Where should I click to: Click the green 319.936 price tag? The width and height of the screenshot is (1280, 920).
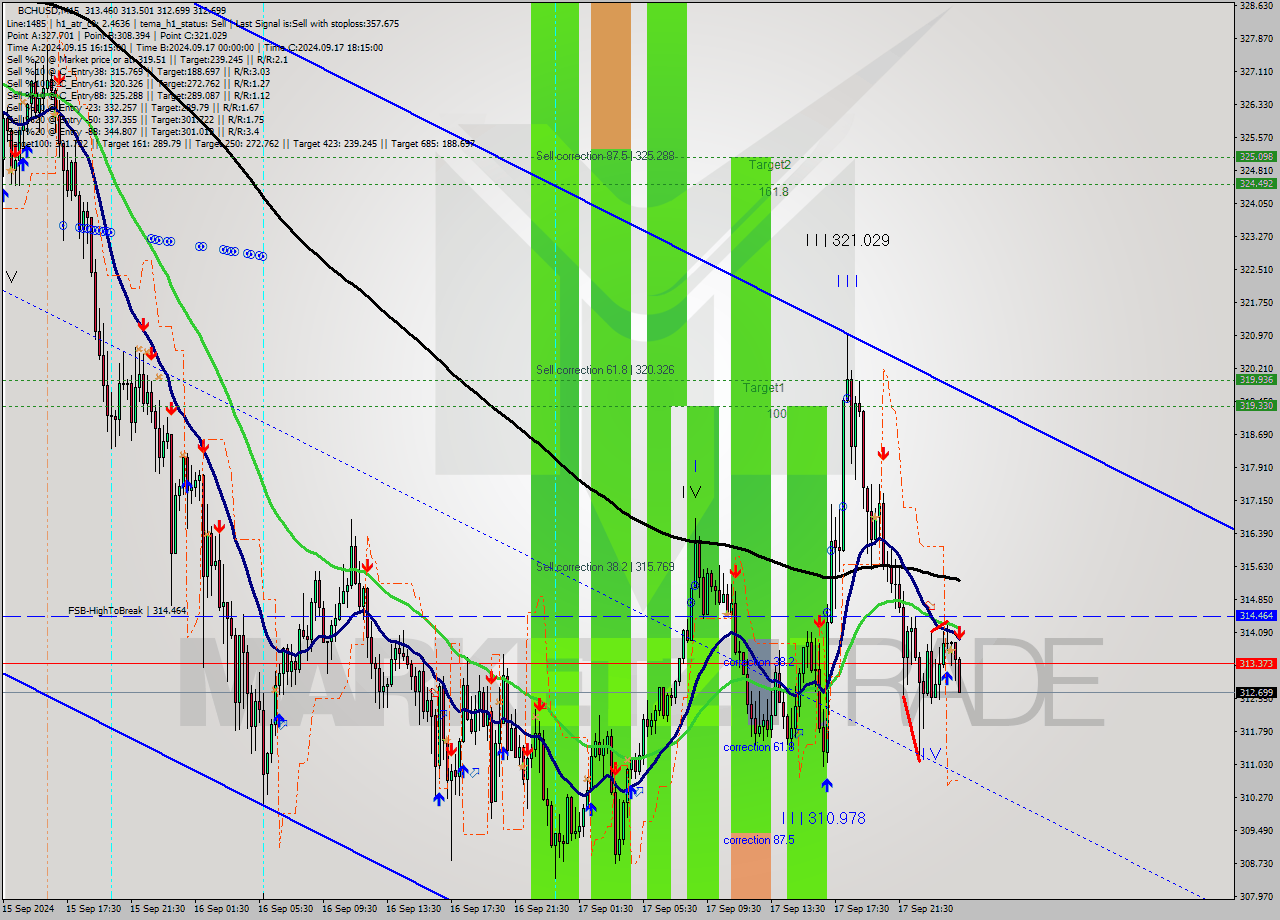pyautogui.click(x=1256, y=379)
